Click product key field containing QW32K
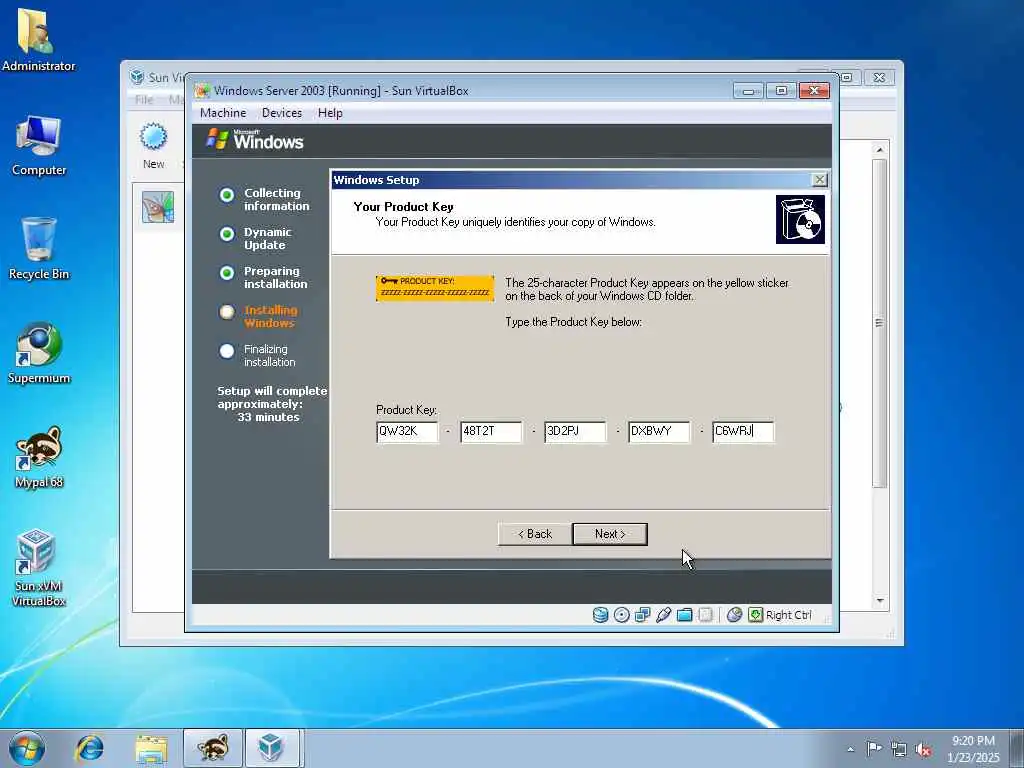The width and height of the screenshot is (1024, 768). click(x=407, y=431)
